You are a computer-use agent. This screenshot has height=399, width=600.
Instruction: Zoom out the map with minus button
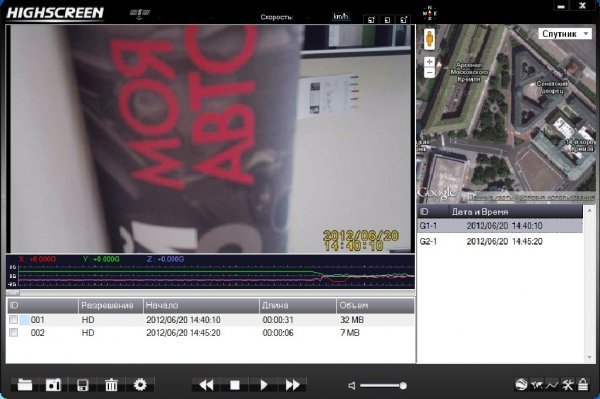[x=429, y=72]
